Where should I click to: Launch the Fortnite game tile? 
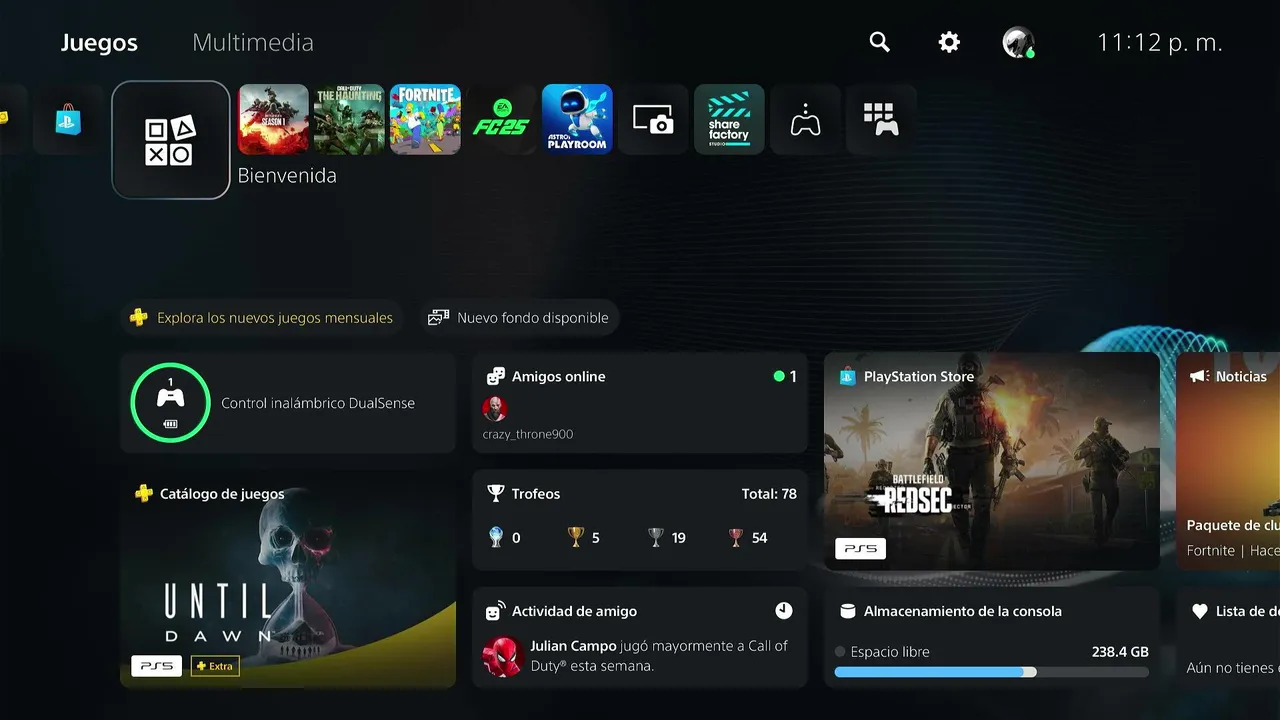coord(425,119)
